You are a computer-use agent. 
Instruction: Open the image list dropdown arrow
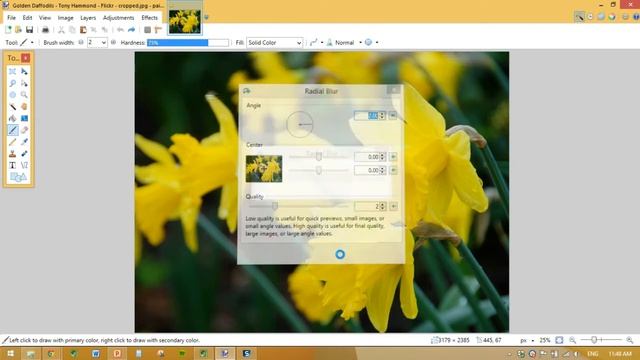click(x=206, y=17)
